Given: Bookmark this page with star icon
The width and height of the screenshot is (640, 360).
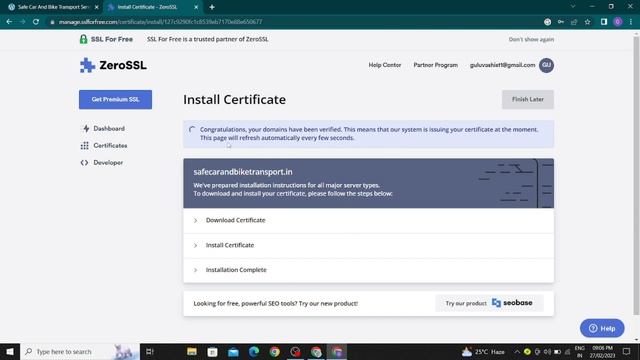Looking at the screenshot, I should [587, 22].
